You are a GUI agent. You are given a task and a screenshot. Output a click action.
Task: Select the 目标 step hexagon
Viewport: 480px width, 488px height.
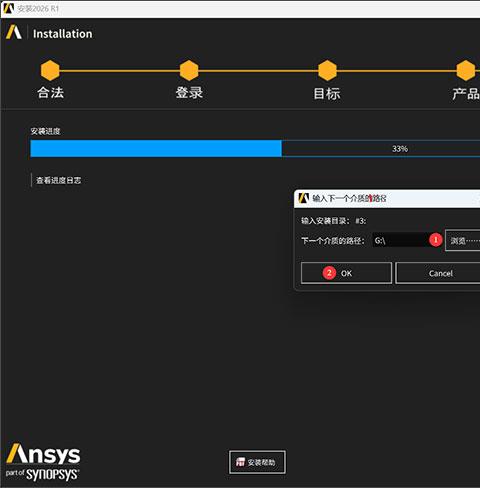point(327,70)
